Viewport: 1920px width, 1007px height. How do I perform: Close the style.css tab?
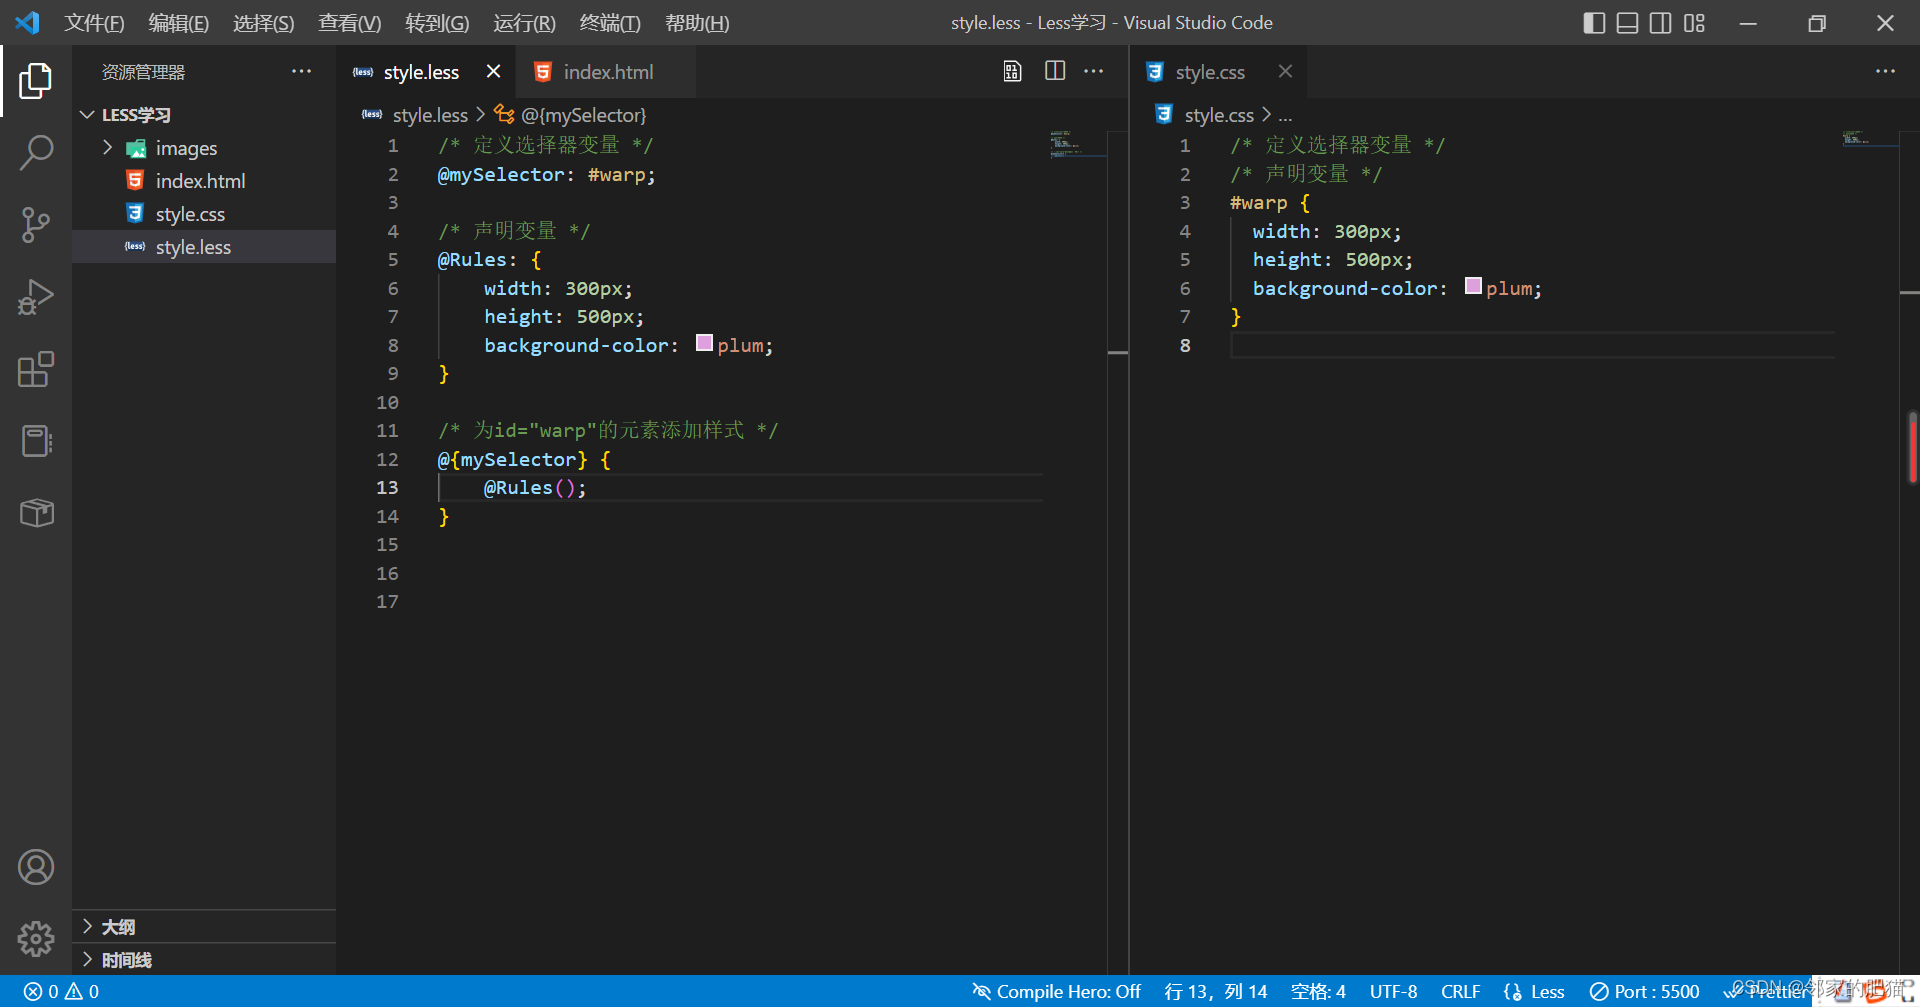pos(1285,71)
